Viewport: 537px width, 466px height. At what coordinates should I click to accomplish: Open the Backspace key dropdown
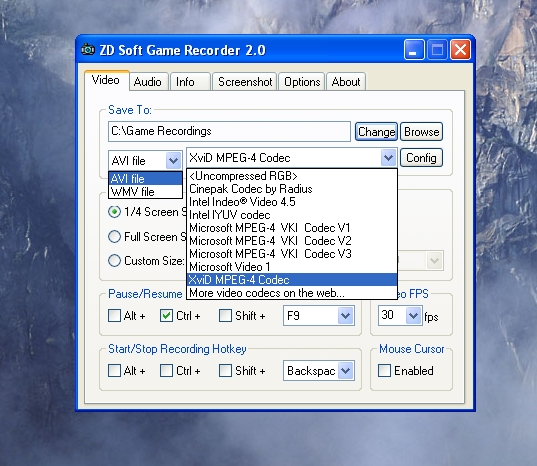pyautogui.click(x=345, y=370)
